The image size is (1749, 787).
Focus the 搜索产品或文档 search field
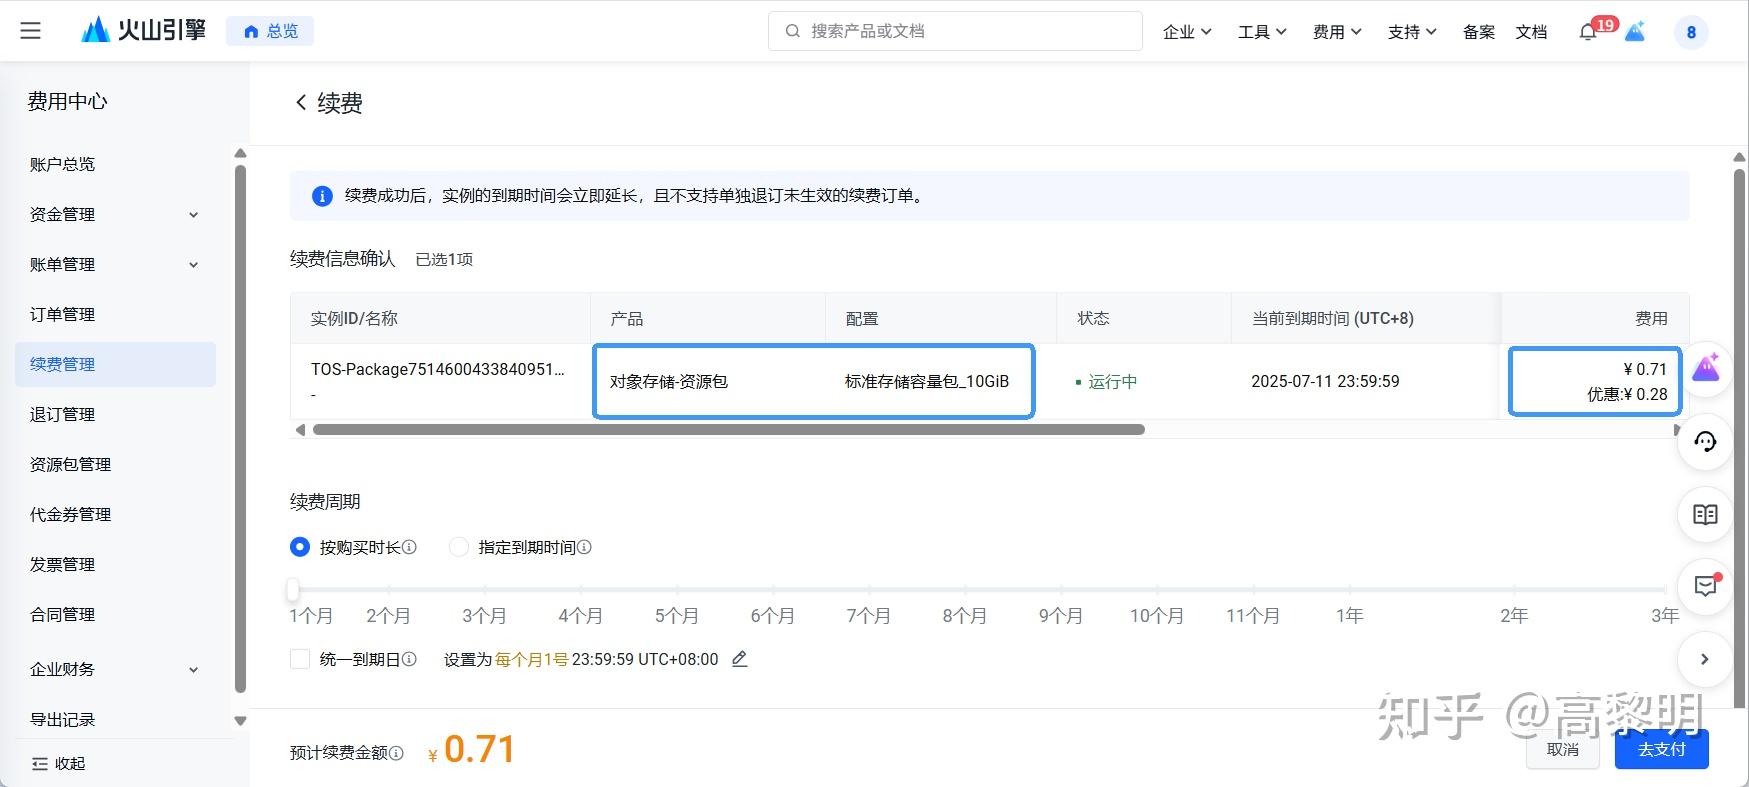(955, 31)
